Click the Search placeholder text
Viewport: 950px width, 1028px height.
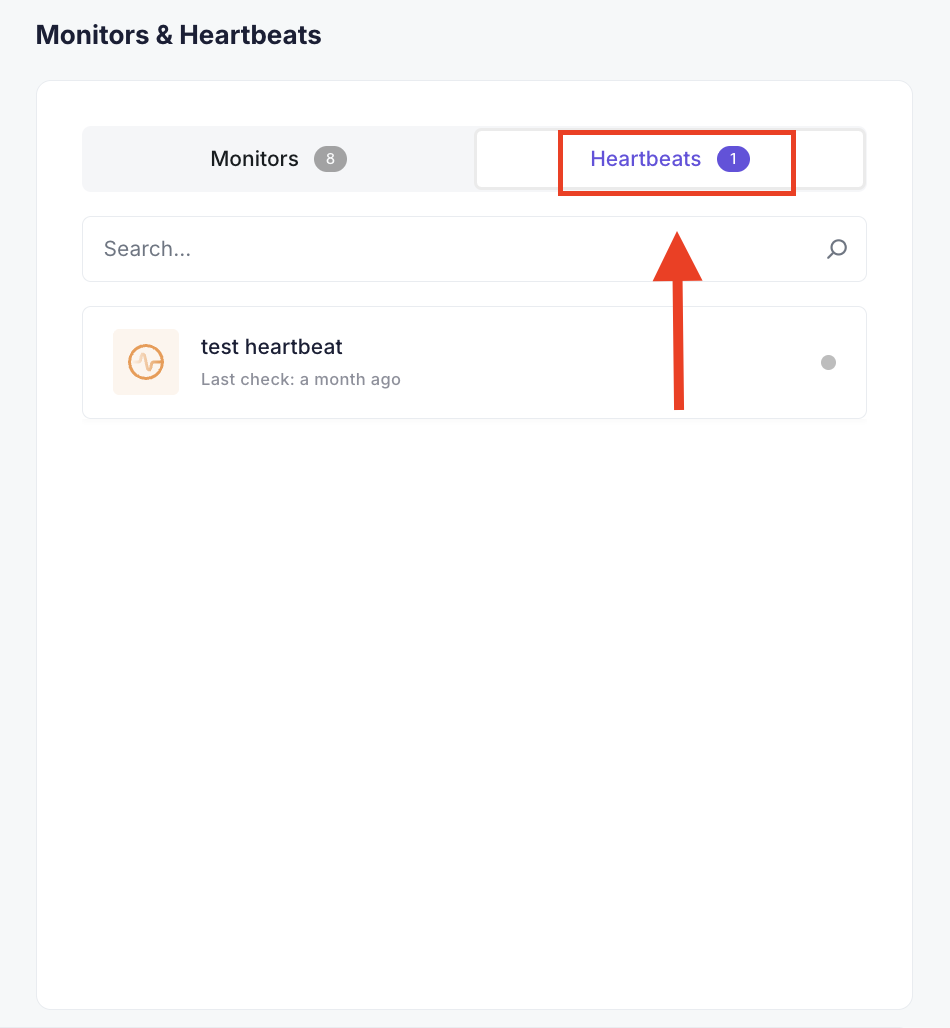(147, 249)
